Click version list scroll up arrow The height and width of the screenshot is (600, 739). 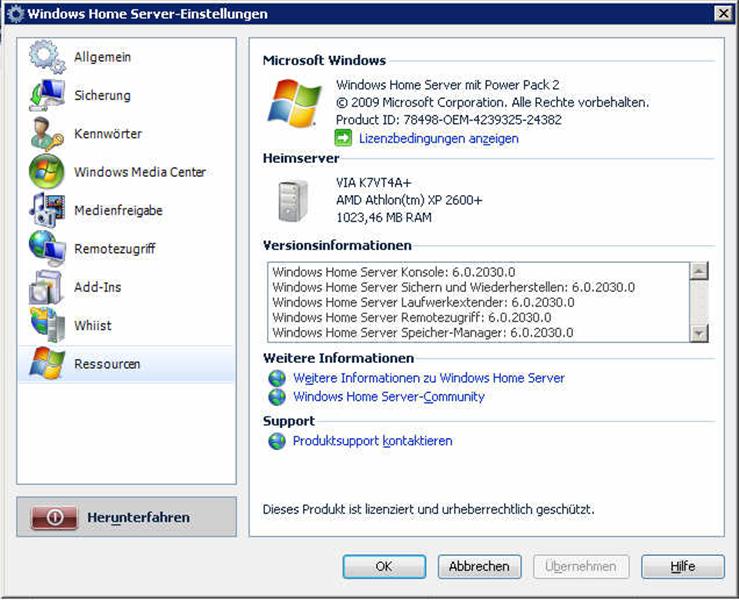click(698, 271)
